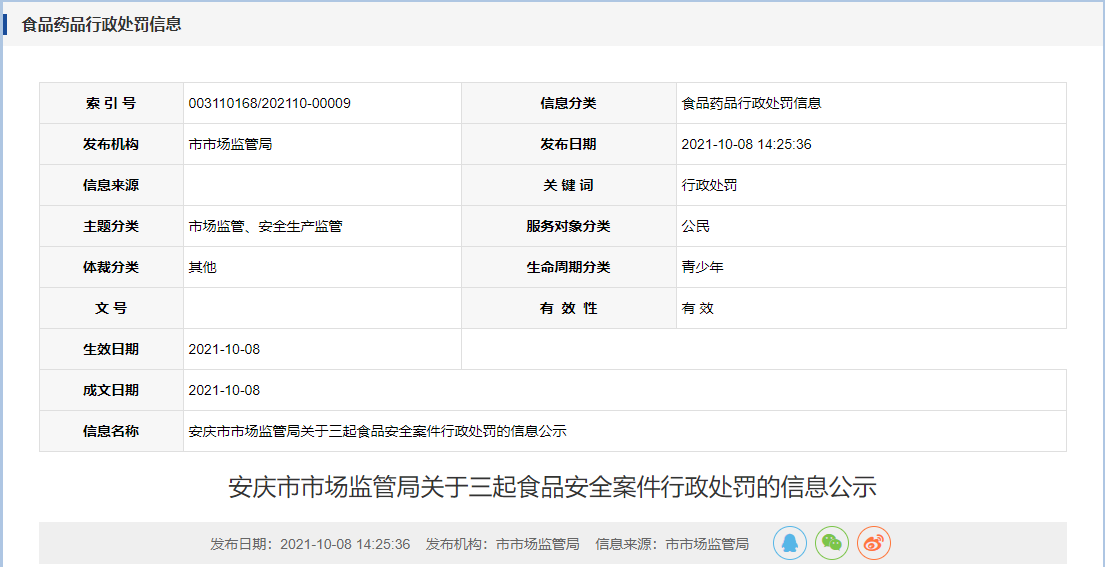Image resolution: width=1105 pixels, height=567 pixels.
Task: Click 发布机构:市市场监管局 in the gray info bar
Action: click(502, 544)
